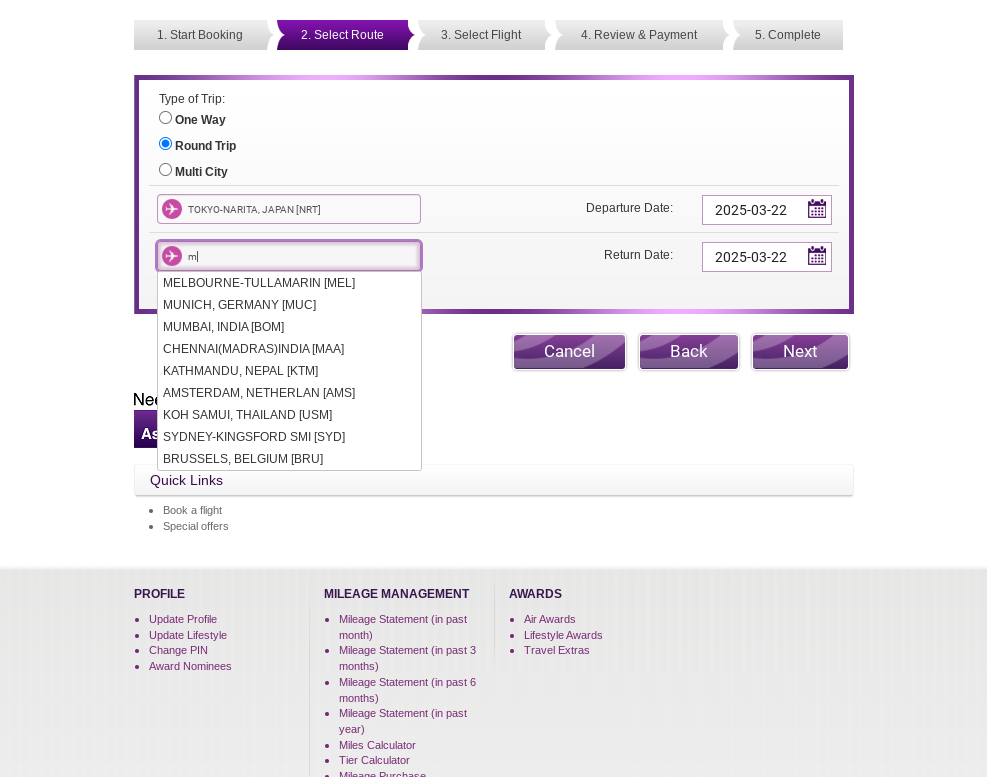Click the Cancel button

click(569, 351)
